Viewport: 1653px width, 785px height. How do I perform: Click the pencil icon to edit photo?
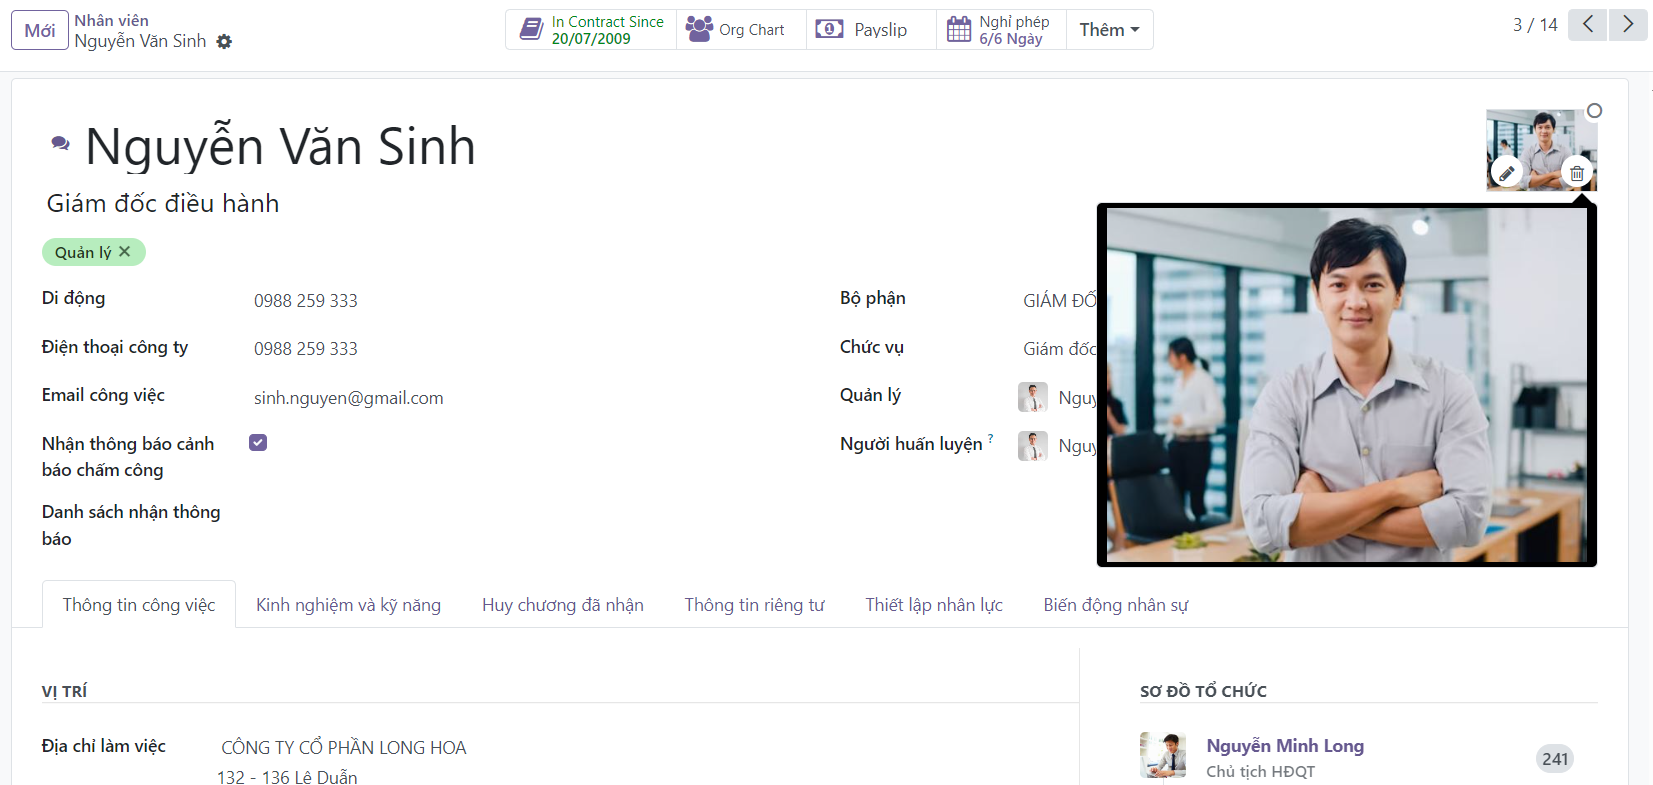click(x=1506, y=173)
